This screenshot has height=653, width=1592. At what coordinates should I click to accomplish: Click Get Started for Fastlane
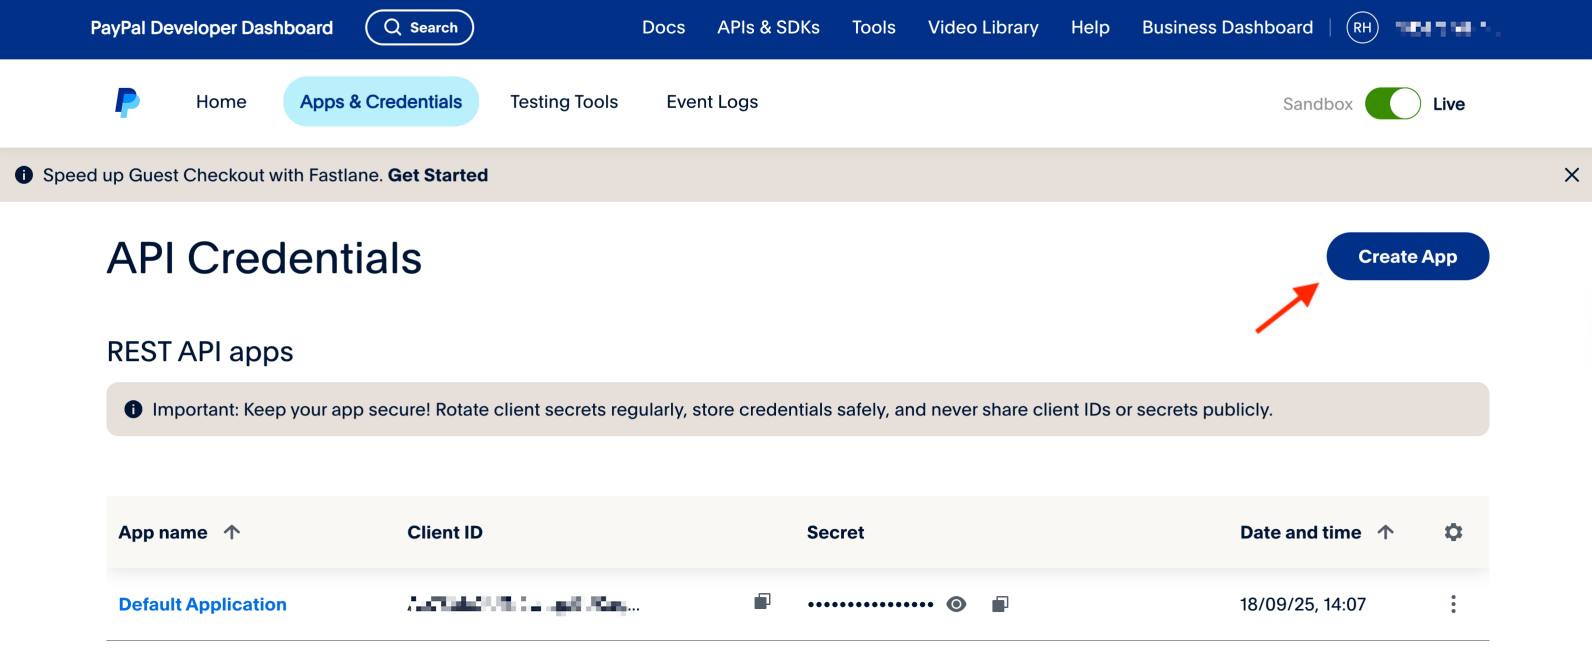[437, 175]
